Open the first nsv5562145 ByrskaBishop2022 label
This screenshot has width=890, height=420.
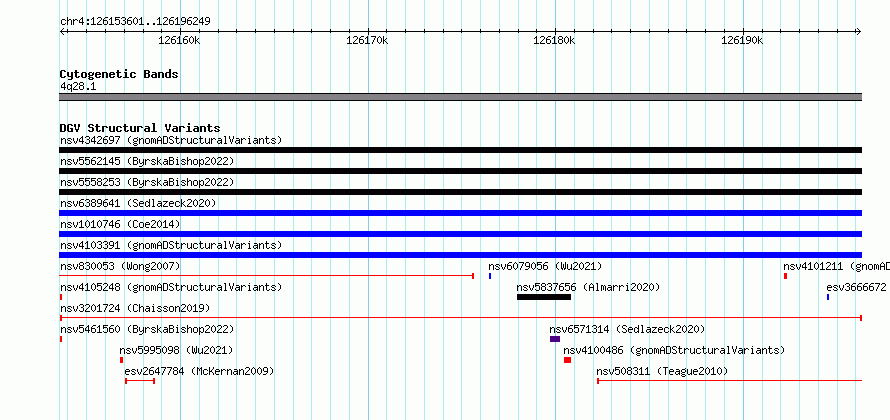click(147, 161)
